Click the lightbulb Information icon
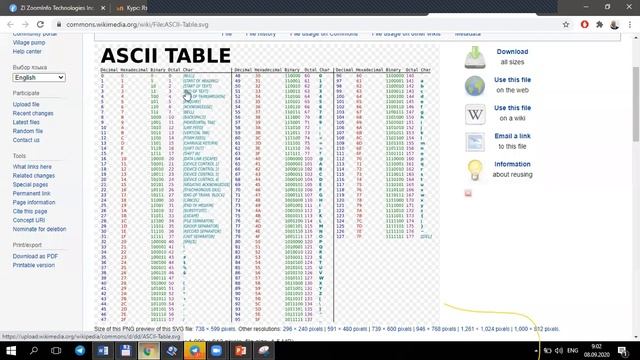 [x=475, y=170]
